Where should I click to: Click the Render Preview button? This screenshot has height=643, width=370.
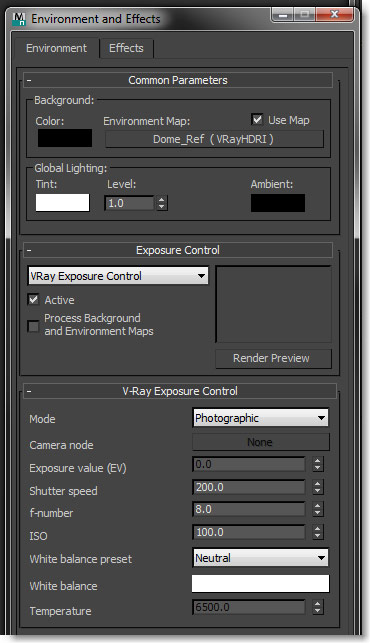(273, 358)
